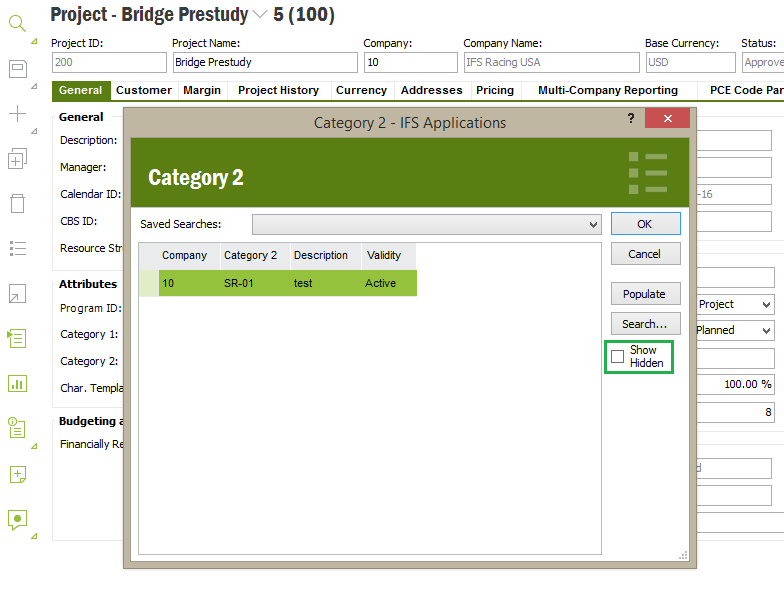Image resolution: width=784 pixels, height=600 pixels.
Task: Open the Margin tab
Action: click(202, 90)
